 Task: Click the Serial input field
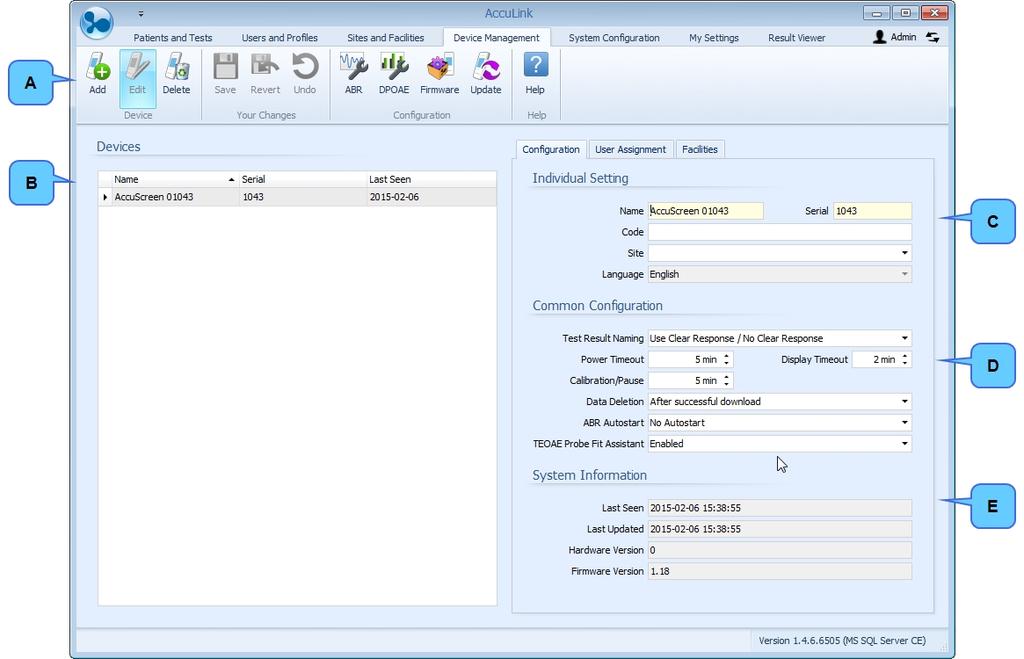coord(872,211)
